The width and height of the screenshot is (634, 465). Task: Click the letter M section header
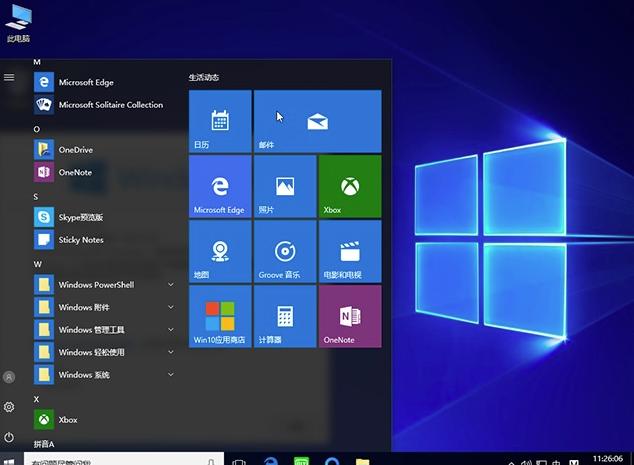(37, 62)
